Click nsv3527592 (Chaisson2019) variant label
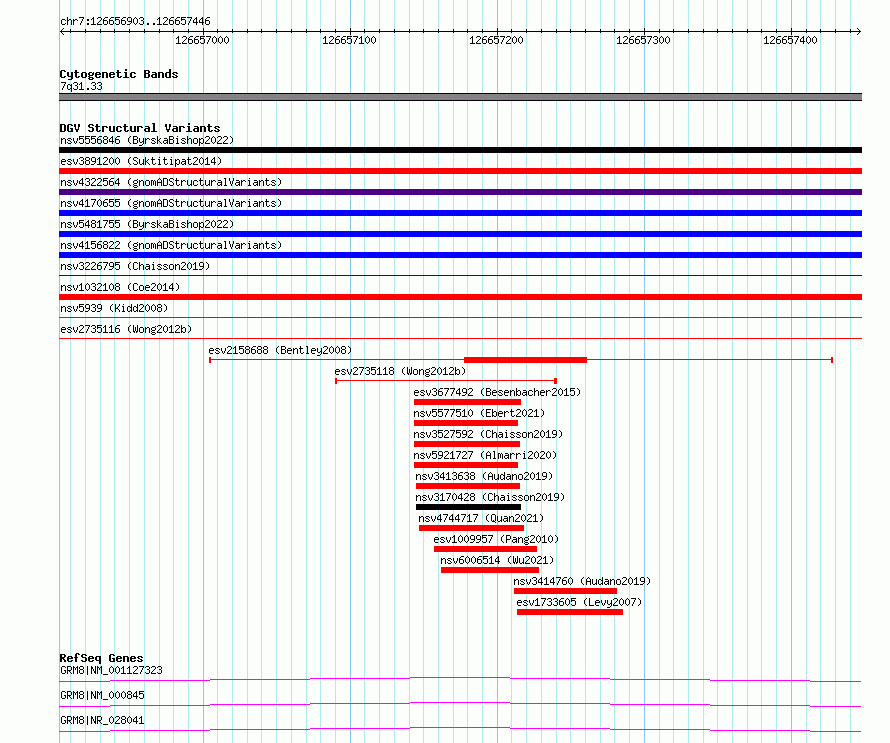 [x=488, y=434]
